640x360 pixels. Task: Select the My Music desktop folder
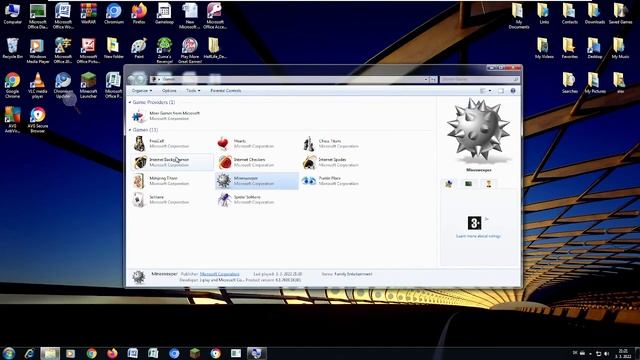pyautogui.click(x=620, y=48)
